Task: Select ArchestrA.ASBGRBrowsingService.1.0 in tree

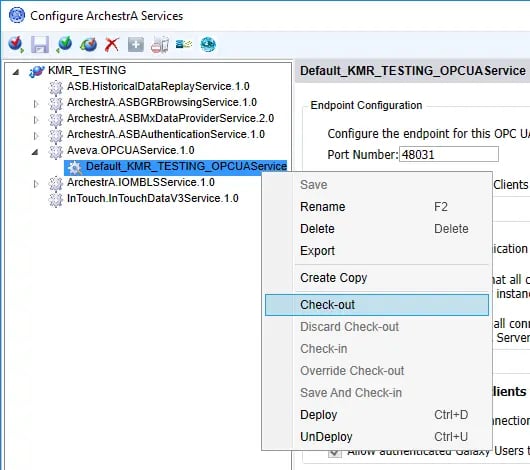Action: [162, 102]
